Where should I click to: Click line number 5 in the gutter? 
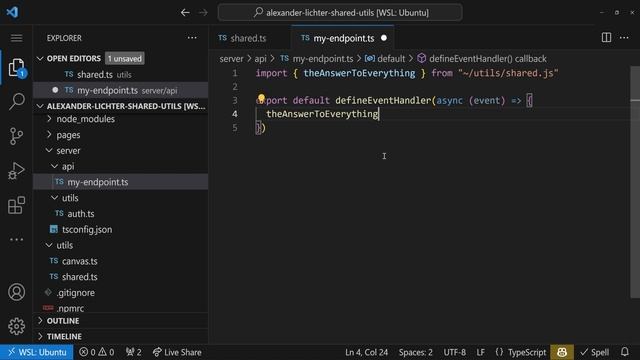[x=235, y=128]
